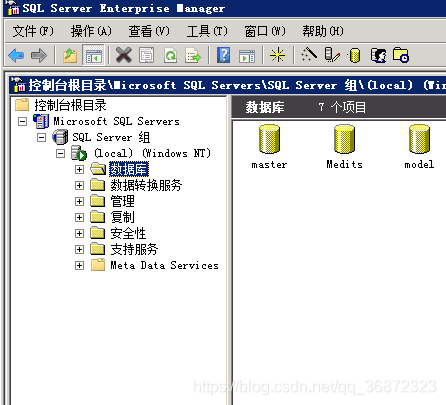
Task: Click the Forward arrow toolbar icon
Action: tap(39, 55)
